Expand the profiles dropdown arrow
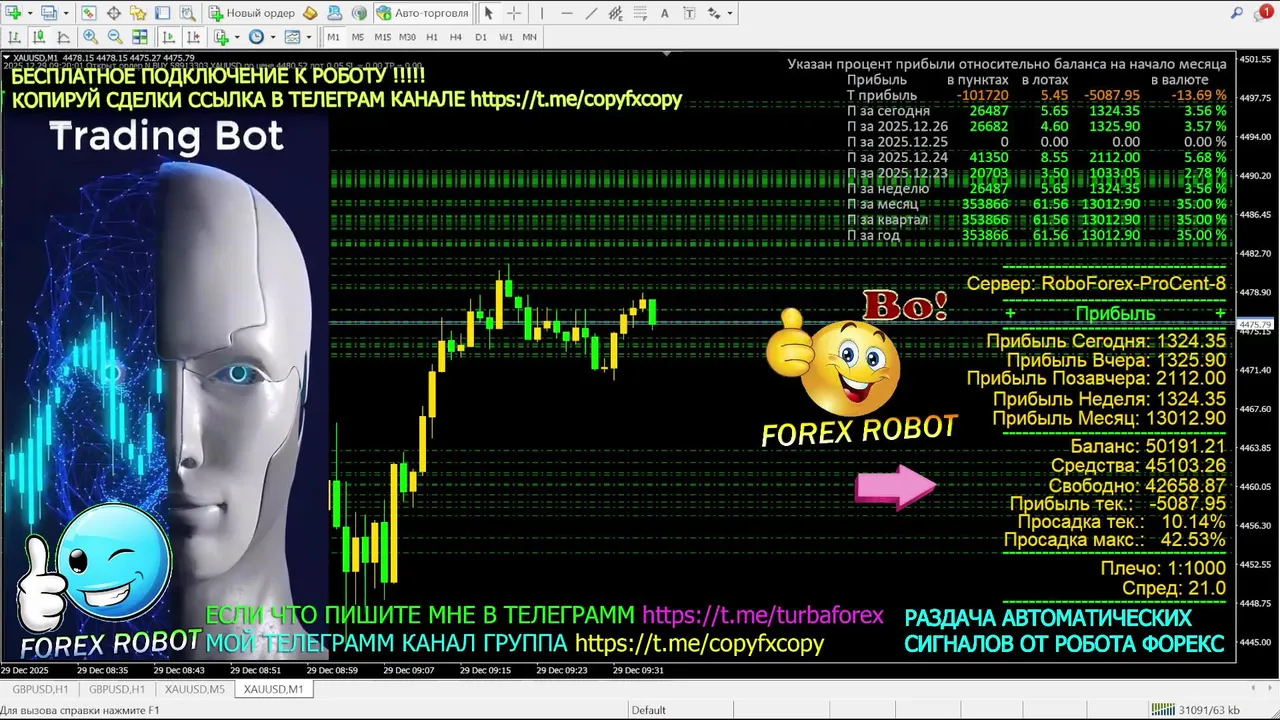The width and height of the screenshot is (1280, 720). point(66,13)
